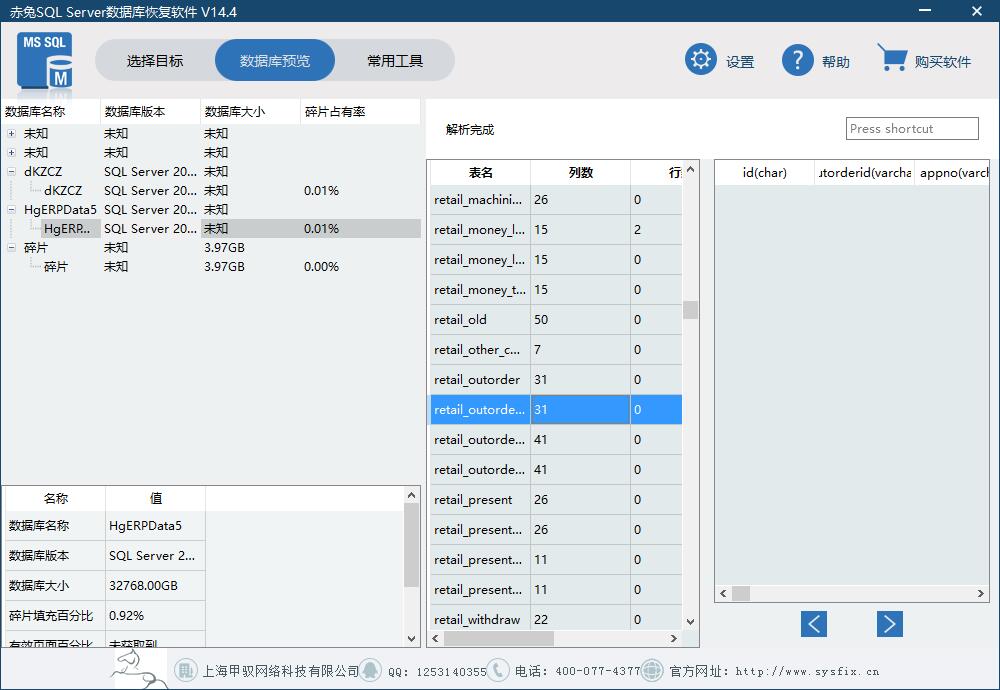Click the 数据库名称 tree column header
Image resolution: width=1000 pixels, height=690 pixels.
tap(51, 112)
